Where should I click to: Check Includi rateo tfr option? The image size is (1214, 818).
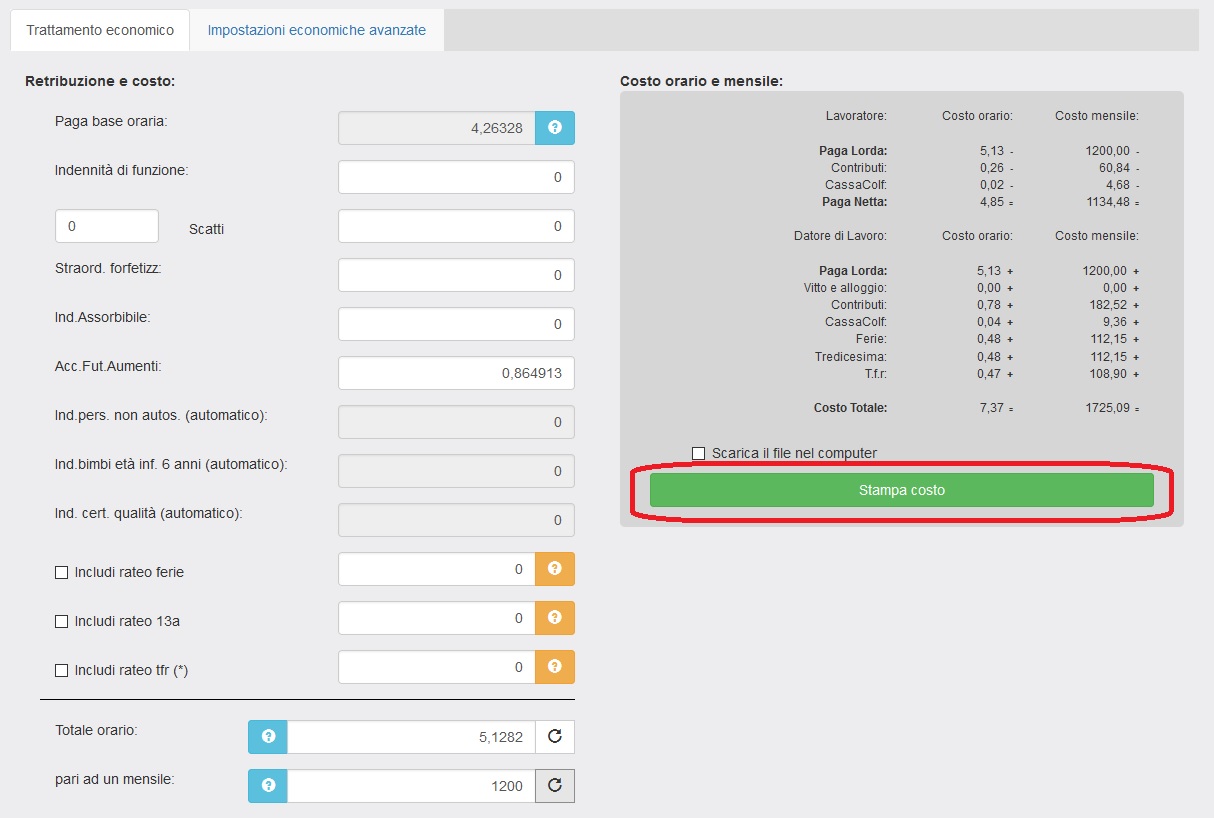(61, 671)
